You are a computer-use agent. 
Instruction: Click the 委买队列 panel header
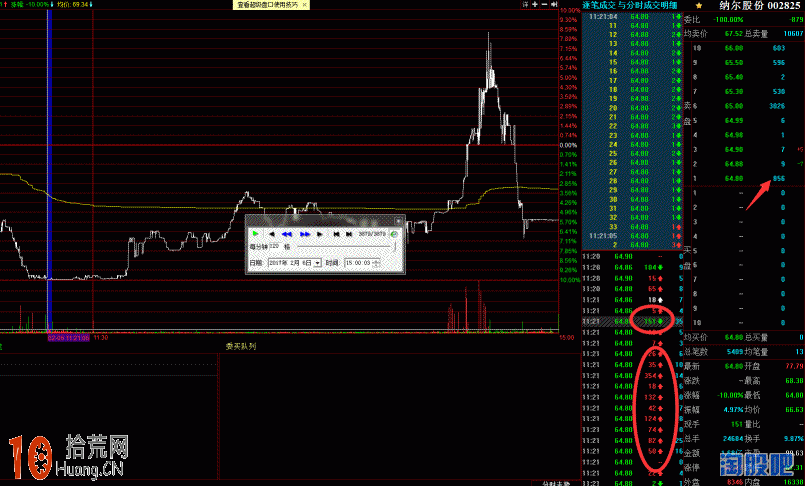click(x=241, y=346)
